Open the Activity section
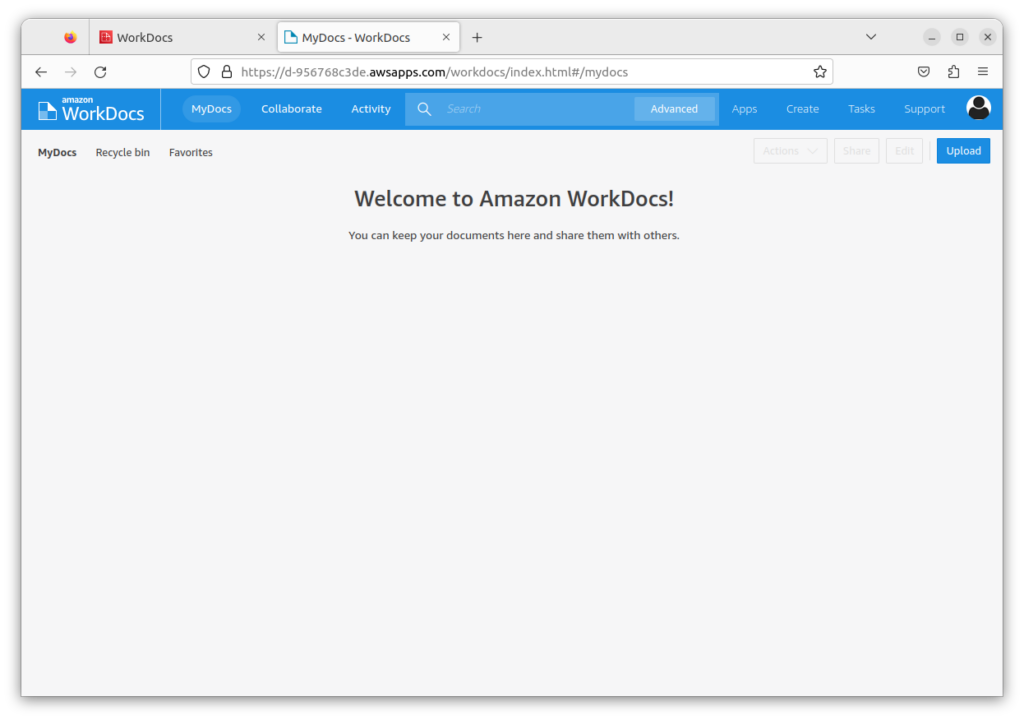 click(370, 108)
